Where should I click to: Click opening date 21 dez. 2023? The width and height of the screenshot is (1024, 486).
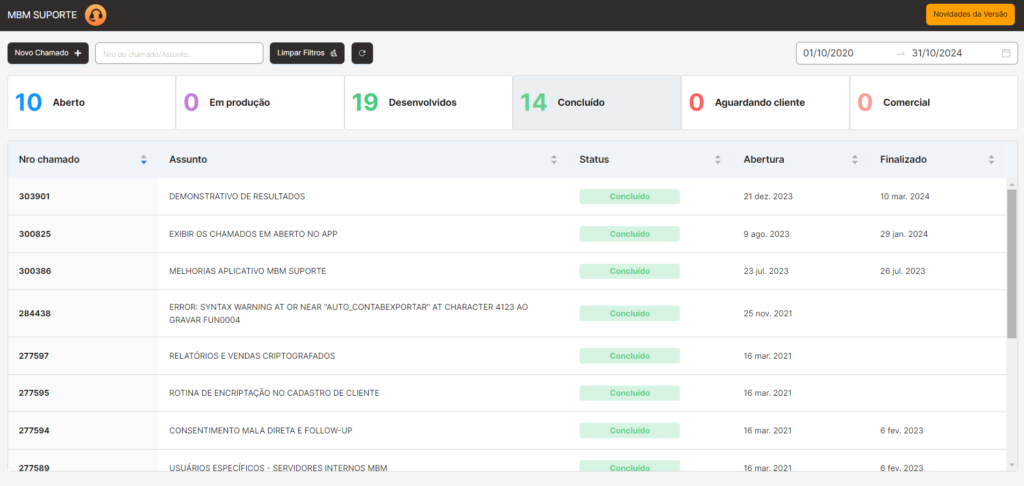pos(768,196)
